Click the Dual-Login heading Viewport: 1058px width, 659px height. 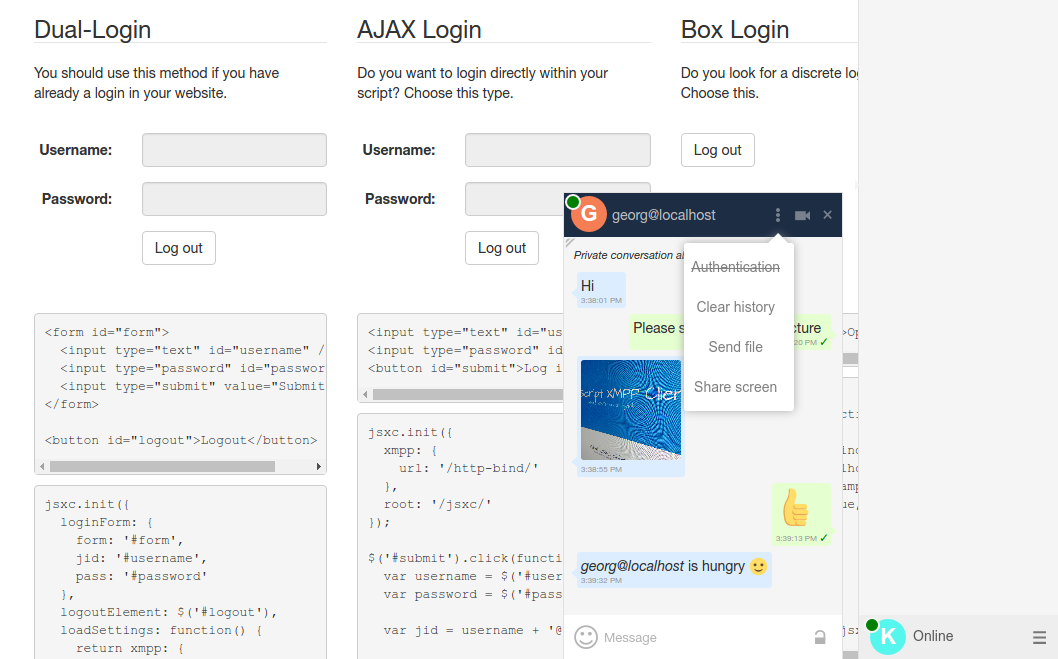(92, 30)
